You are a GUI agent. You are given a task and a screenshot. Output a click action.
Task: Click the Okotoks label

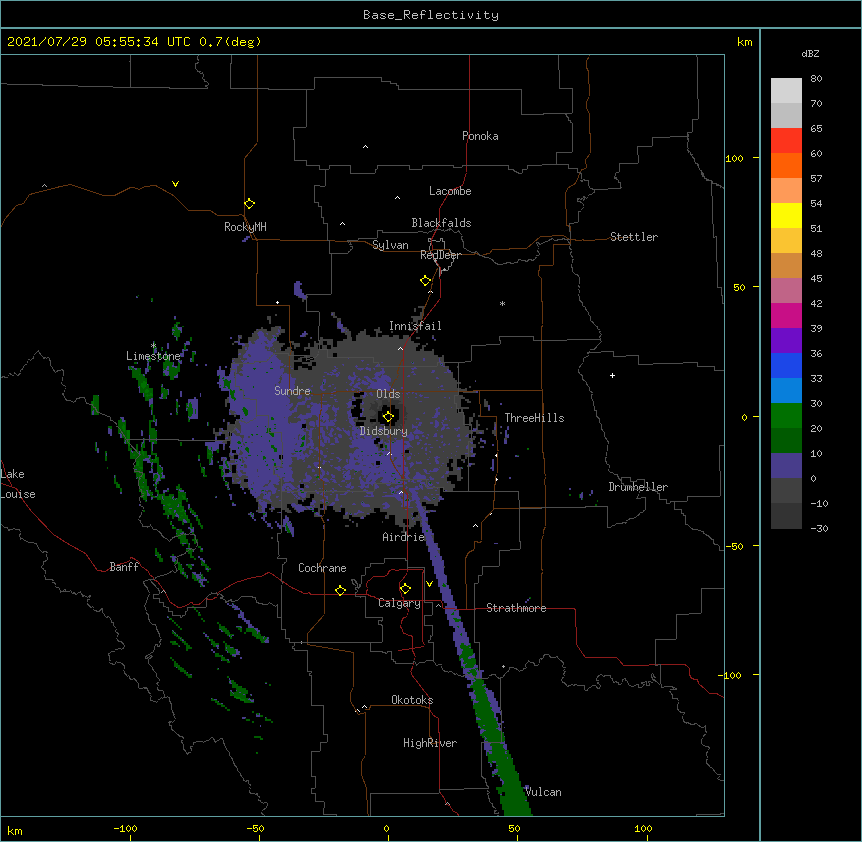click(412, 700)
